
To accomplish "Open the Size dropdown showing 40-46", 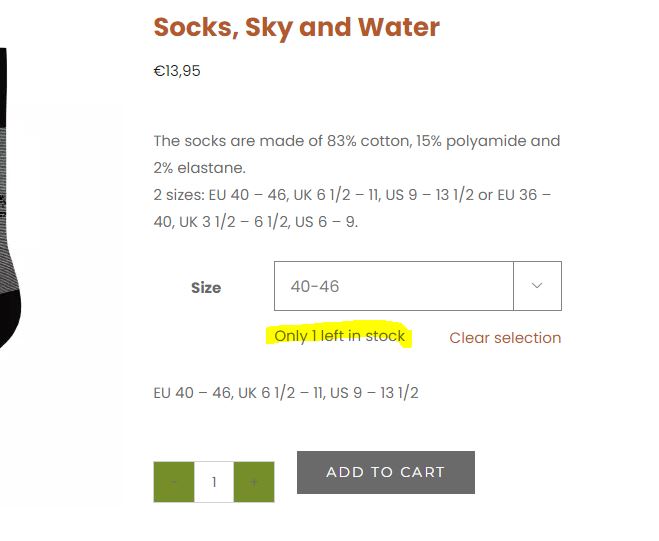I will point(394,286).
